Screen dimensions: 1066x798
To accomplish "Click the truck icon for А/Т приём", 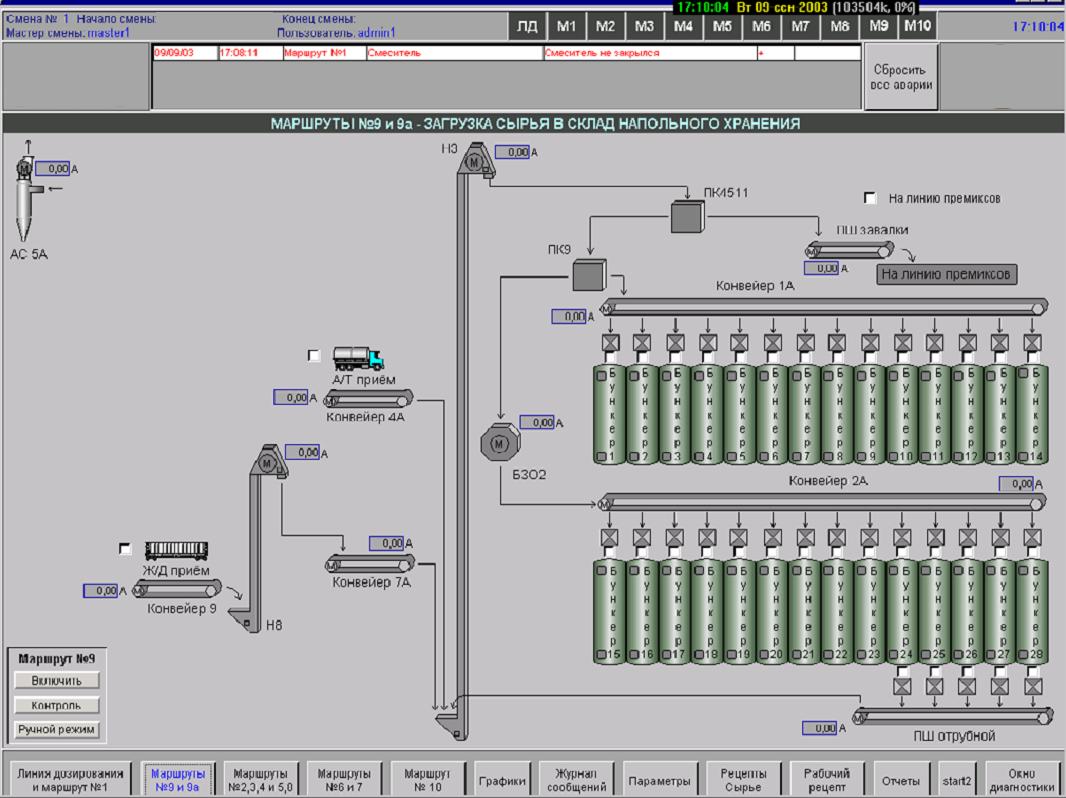I will tap(358, 358).
